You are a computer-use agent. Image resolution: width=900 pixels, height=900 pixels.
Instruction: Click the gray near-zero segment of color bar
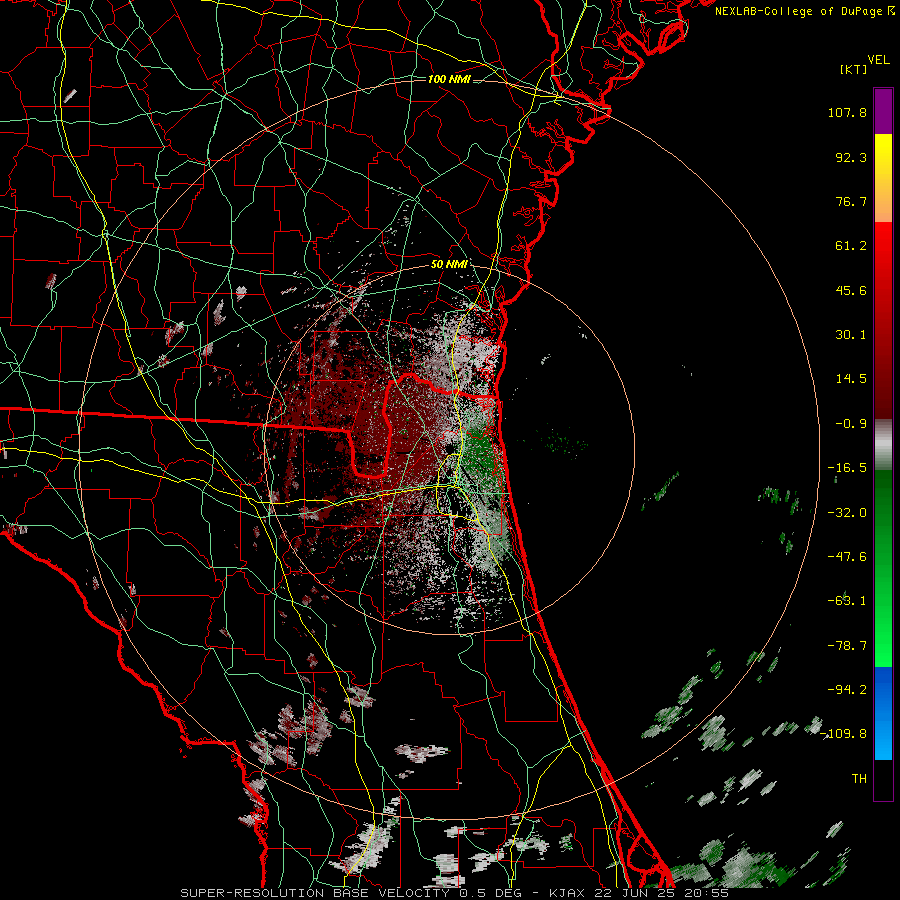(883, 445)
